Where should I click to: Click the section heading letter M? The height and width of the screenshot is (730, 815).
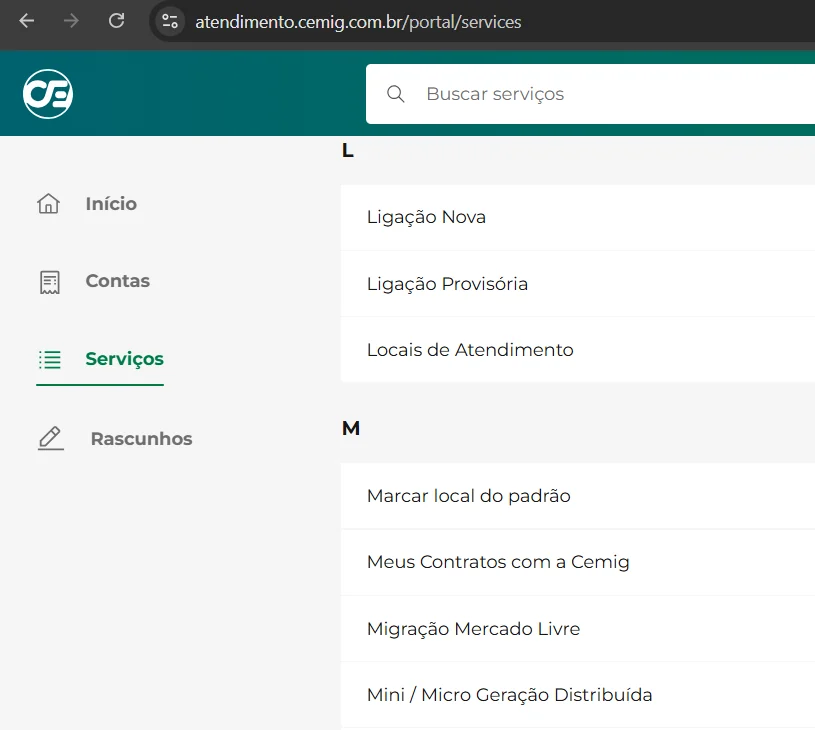[351, 428]
